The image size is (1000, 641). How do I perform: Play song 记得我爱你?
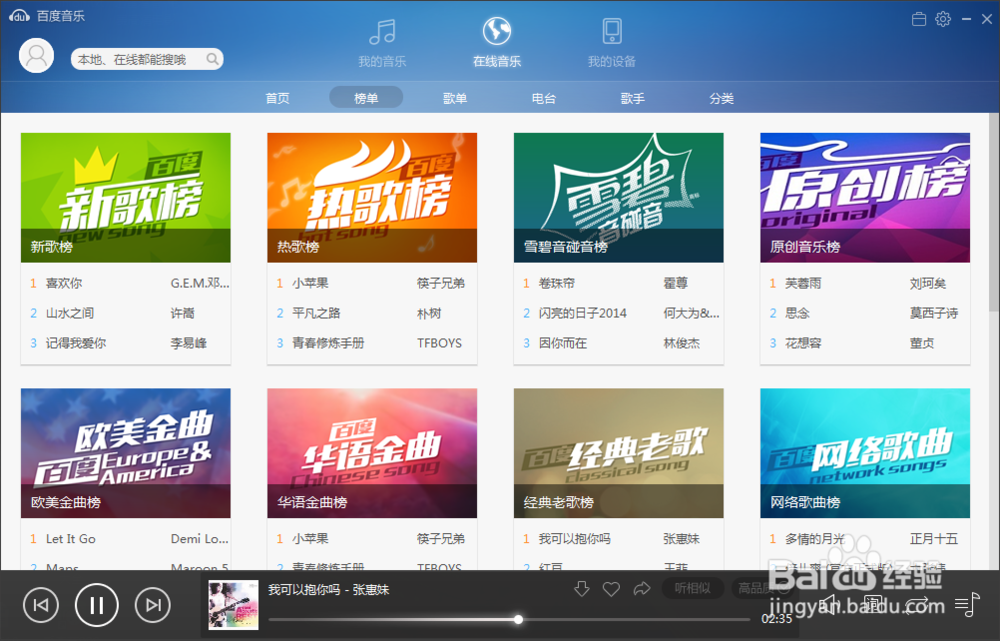[x=76, y=343]
